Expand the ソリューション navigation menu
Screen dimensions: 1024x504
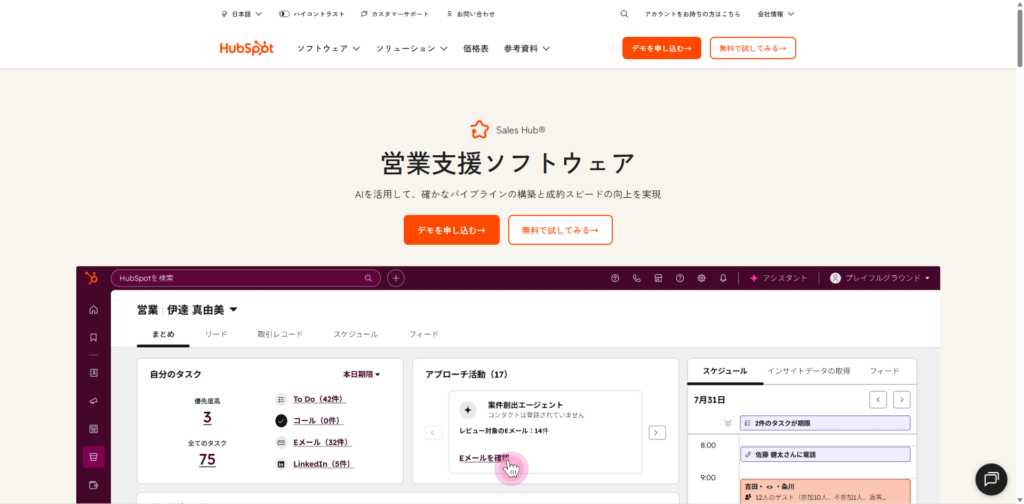[411, 48]
